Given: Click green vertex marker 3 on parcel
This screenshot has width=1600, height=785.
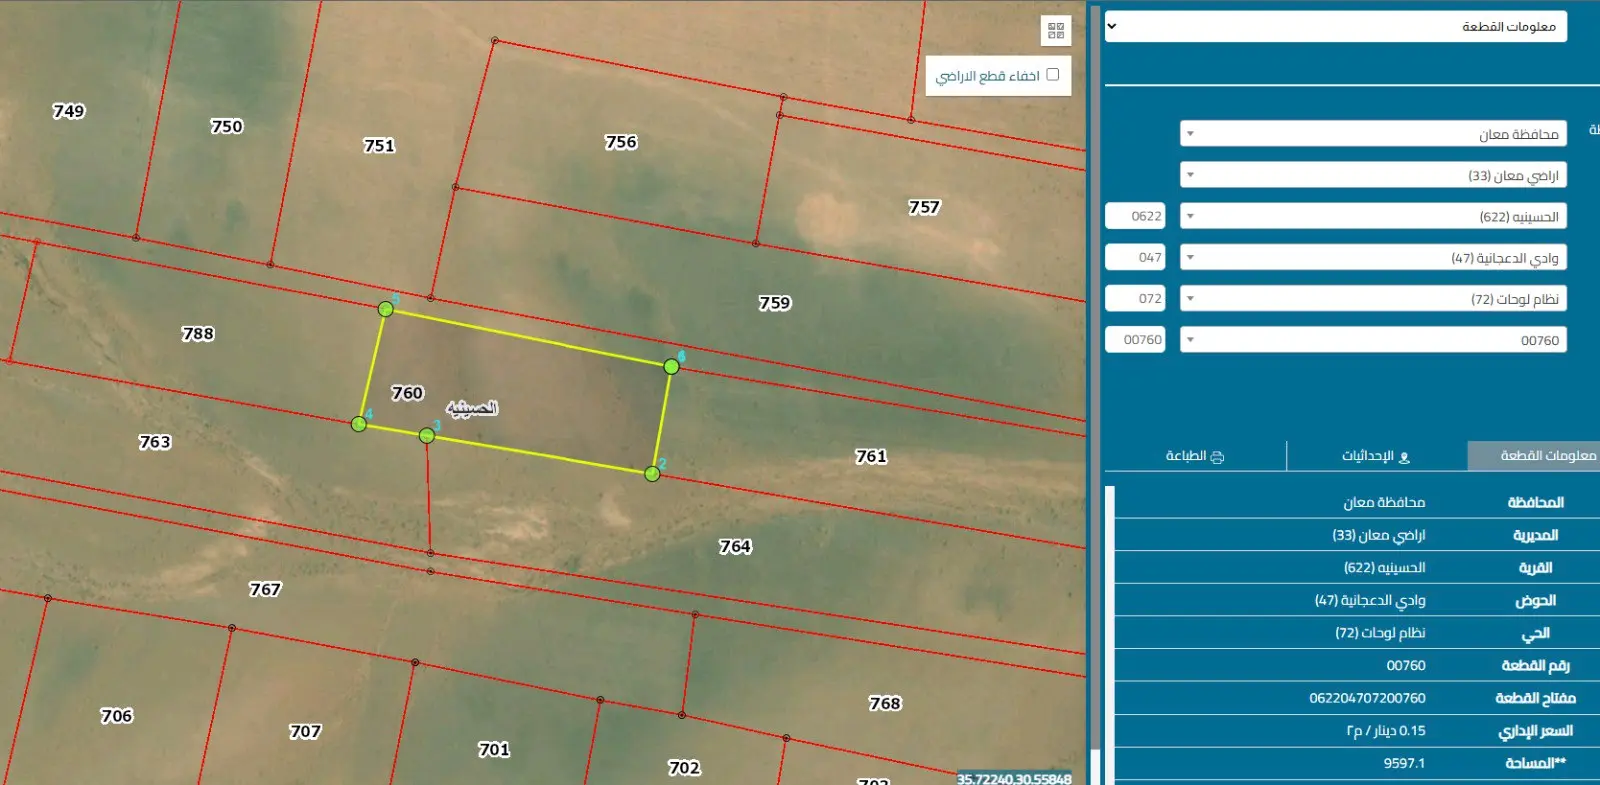Looking at the screenshot, I should pos(427,435).
